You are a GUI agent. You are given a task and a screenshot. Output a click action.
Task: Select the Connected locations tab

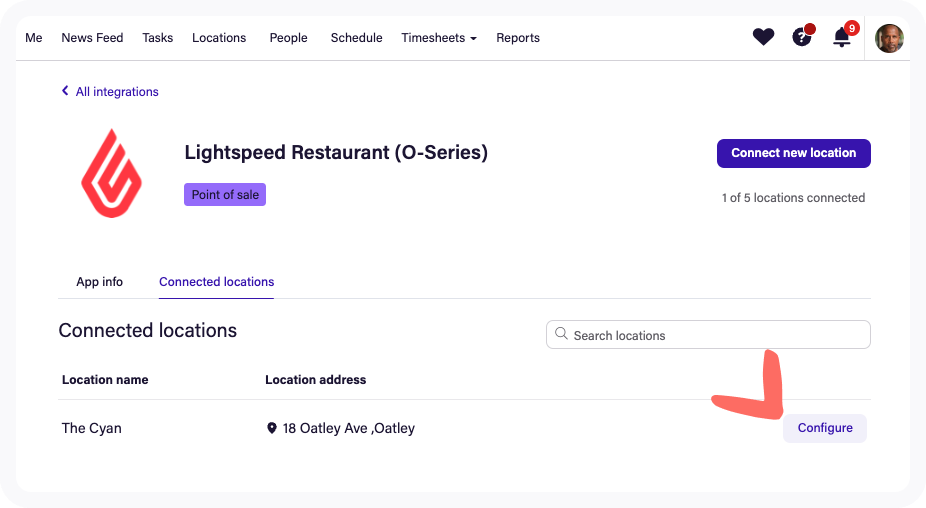pyautogui.click(x=216, y=282)
